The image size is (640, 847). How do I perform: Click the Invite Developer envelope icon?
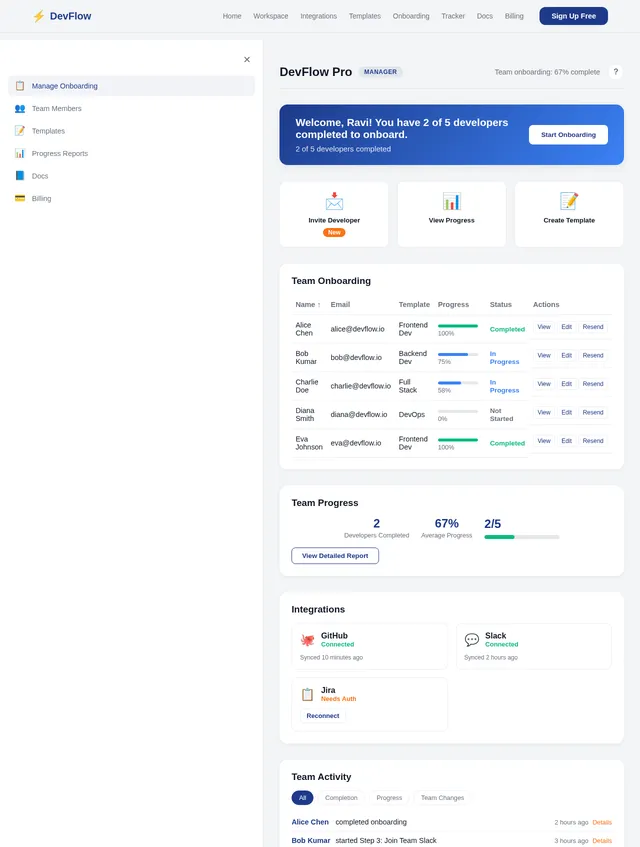click(334, 201)
